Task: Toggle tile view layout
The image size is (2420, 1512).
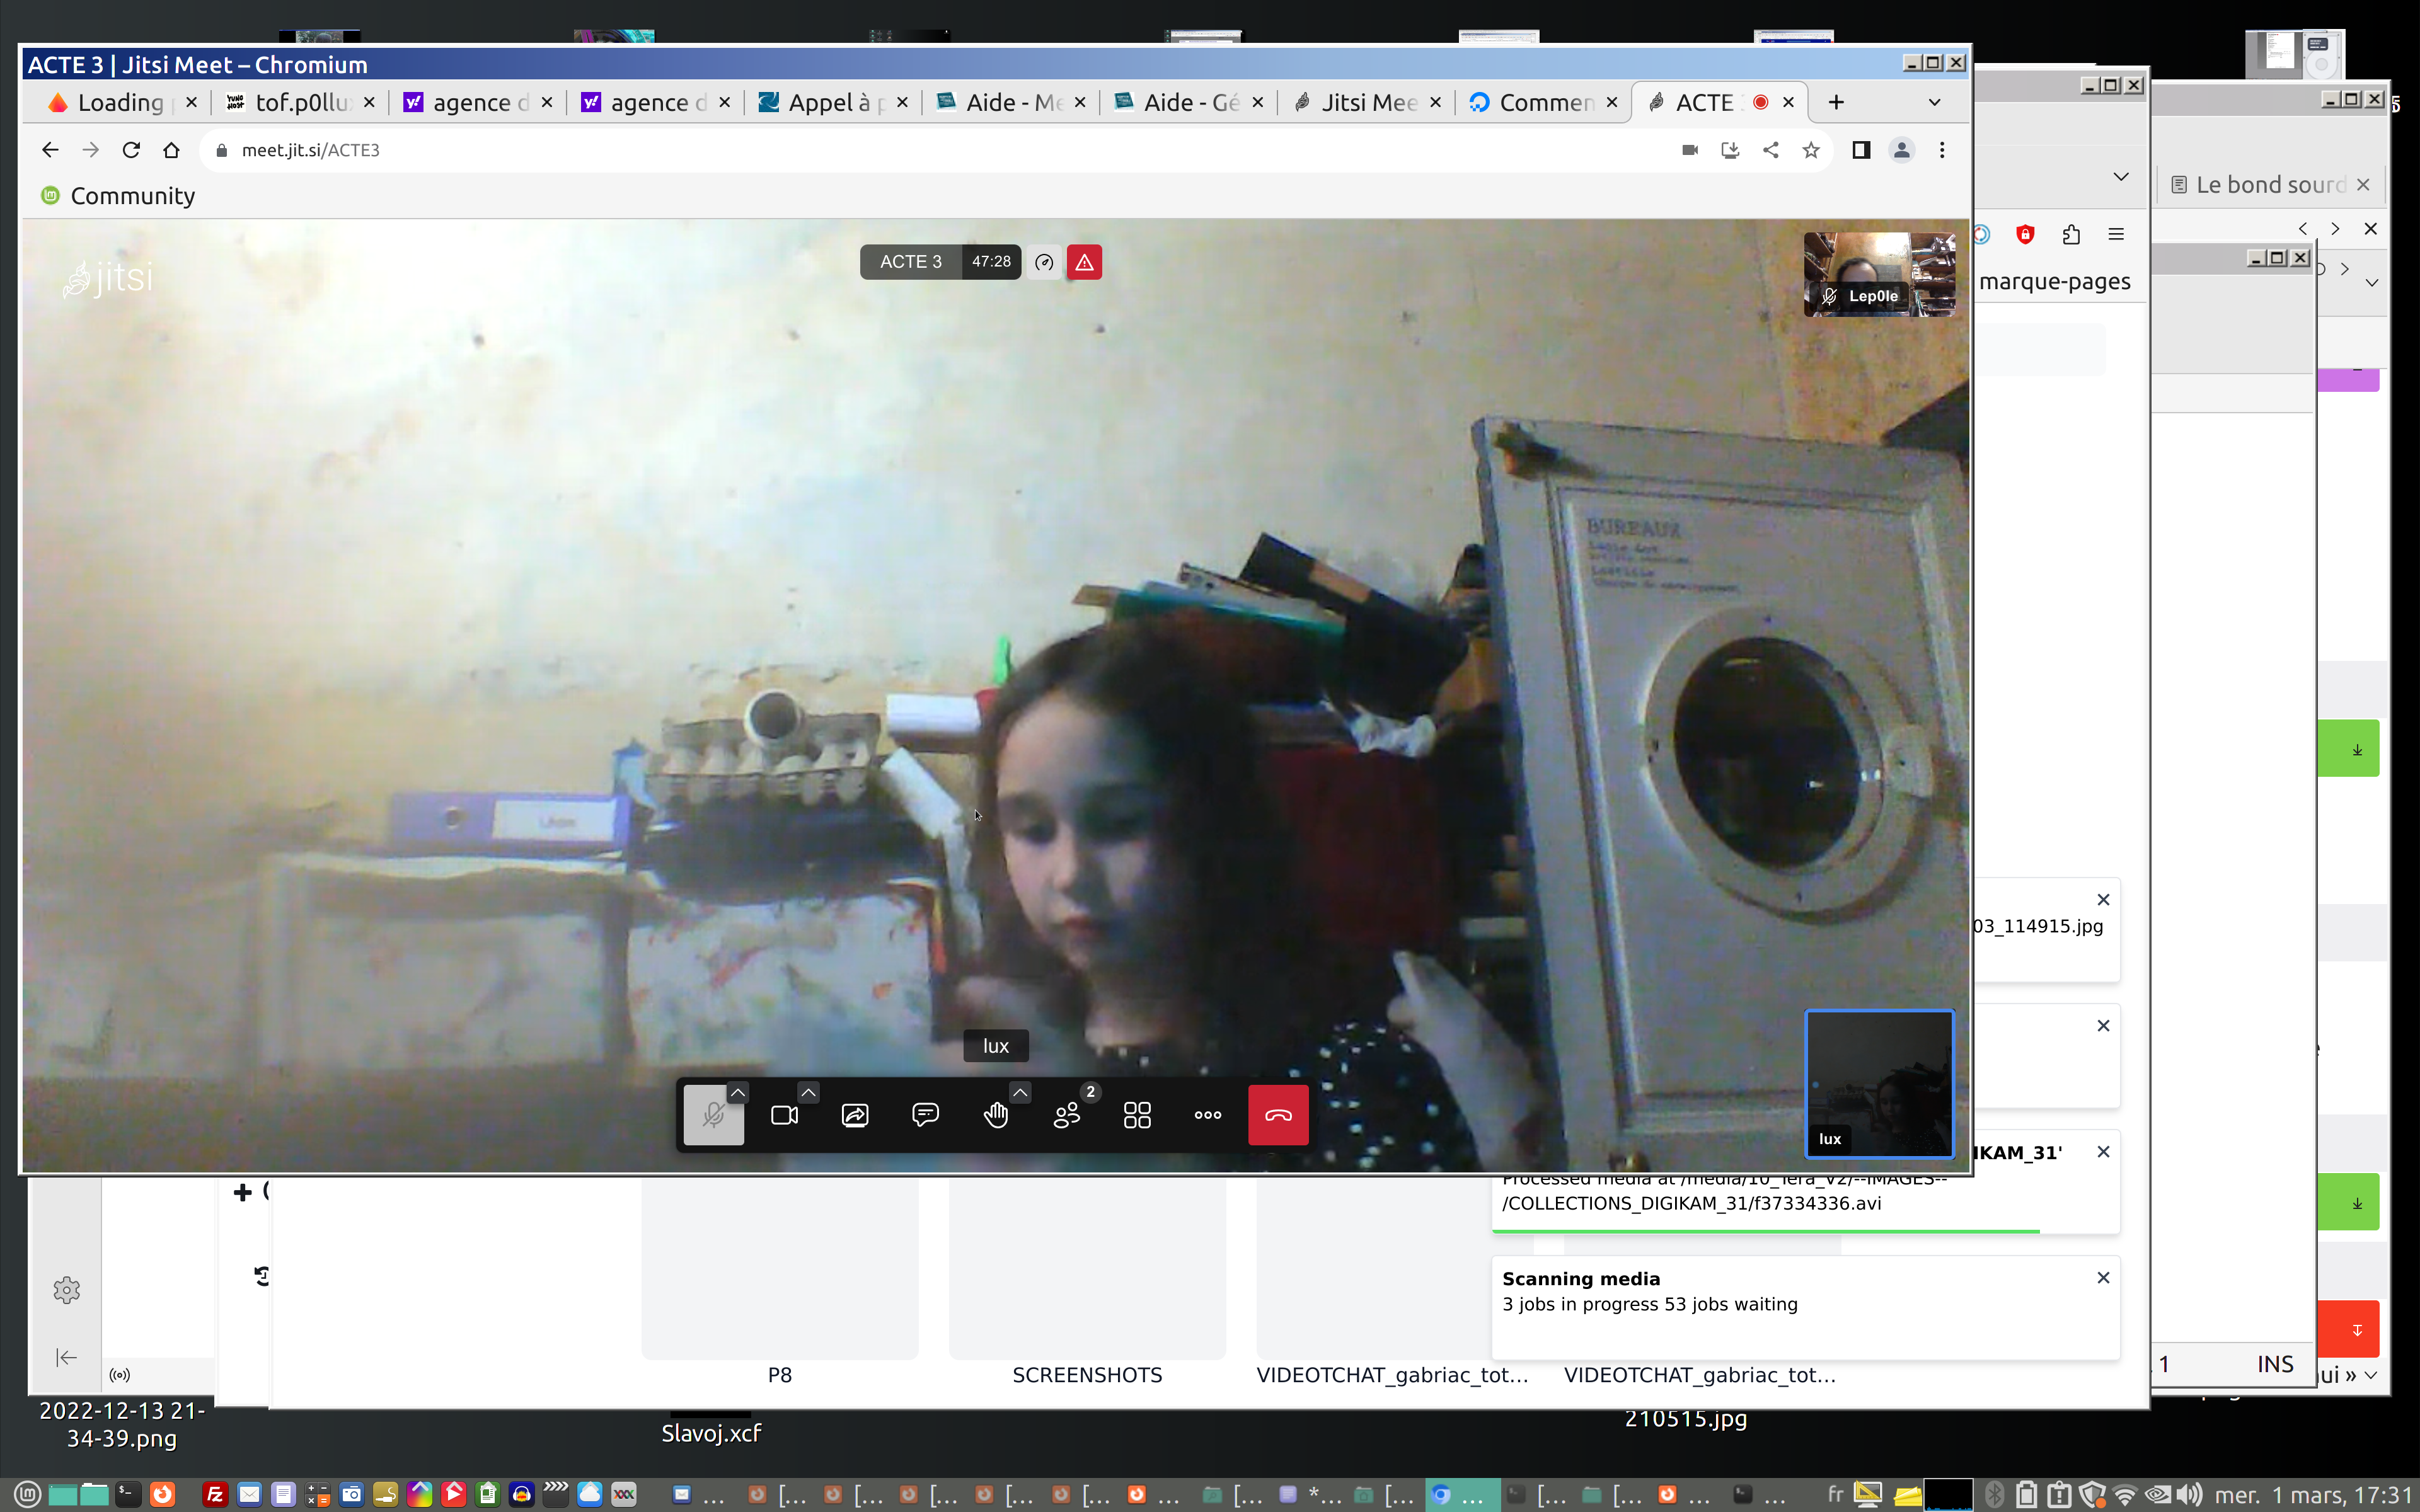Action: [x=1137, y=1115]
